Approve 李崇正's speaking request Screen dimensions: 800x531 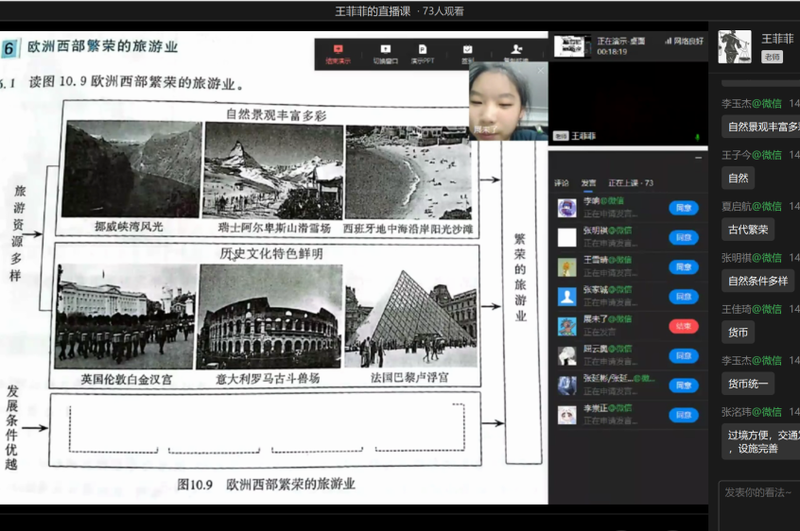tap(683, 415)
